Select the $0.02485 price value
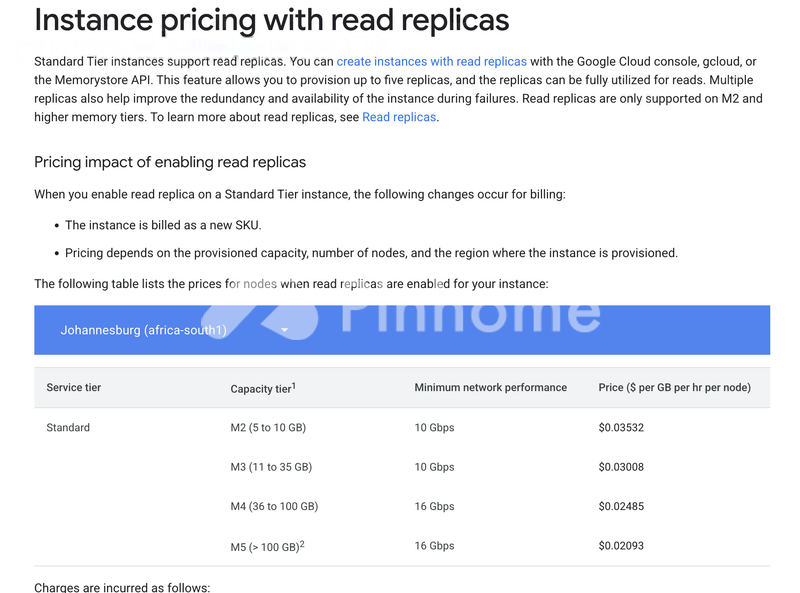This screenshot has width=800, height=593. 622,506
